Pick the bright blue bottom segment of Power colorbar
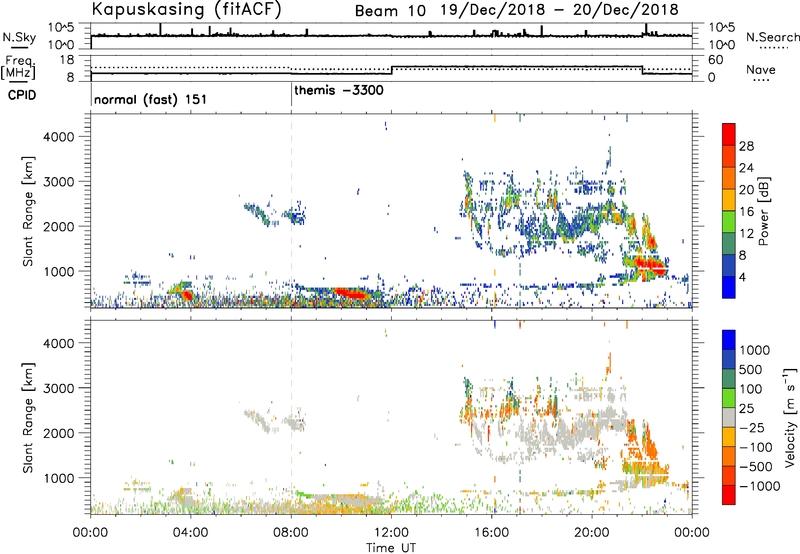Screen dimensions: 800x554 click(x=729, y=287)
